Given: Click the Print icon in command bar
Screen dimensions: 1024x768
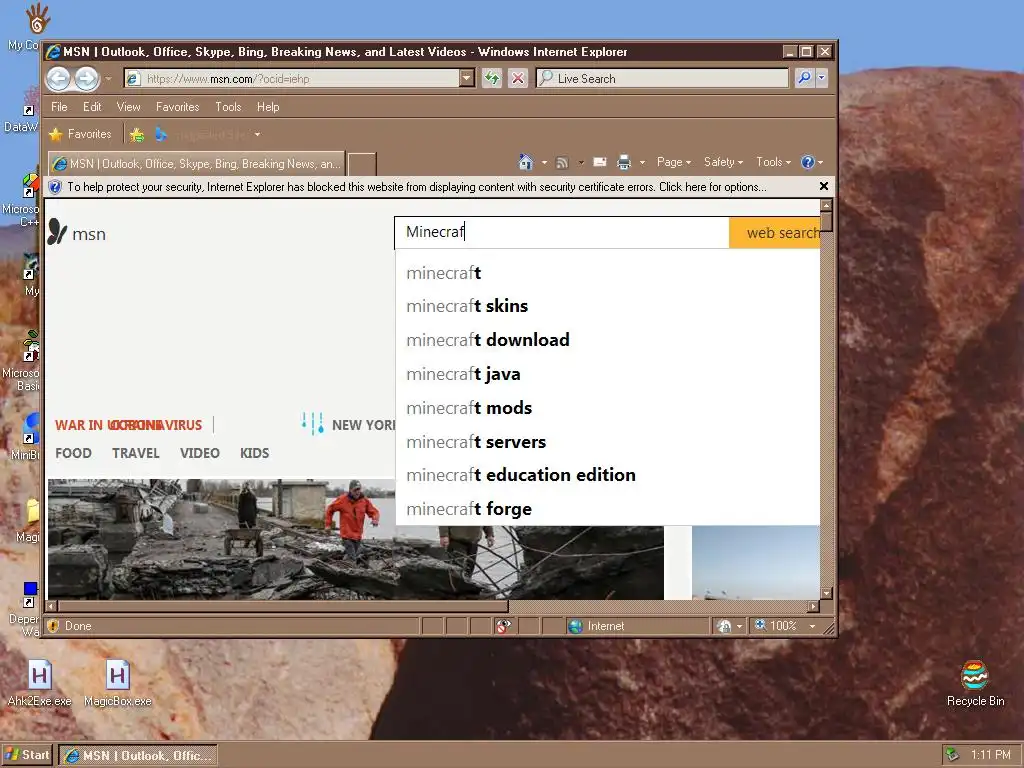Looking at the screenshot, I should pyautogui.click(x=624, y=162).
